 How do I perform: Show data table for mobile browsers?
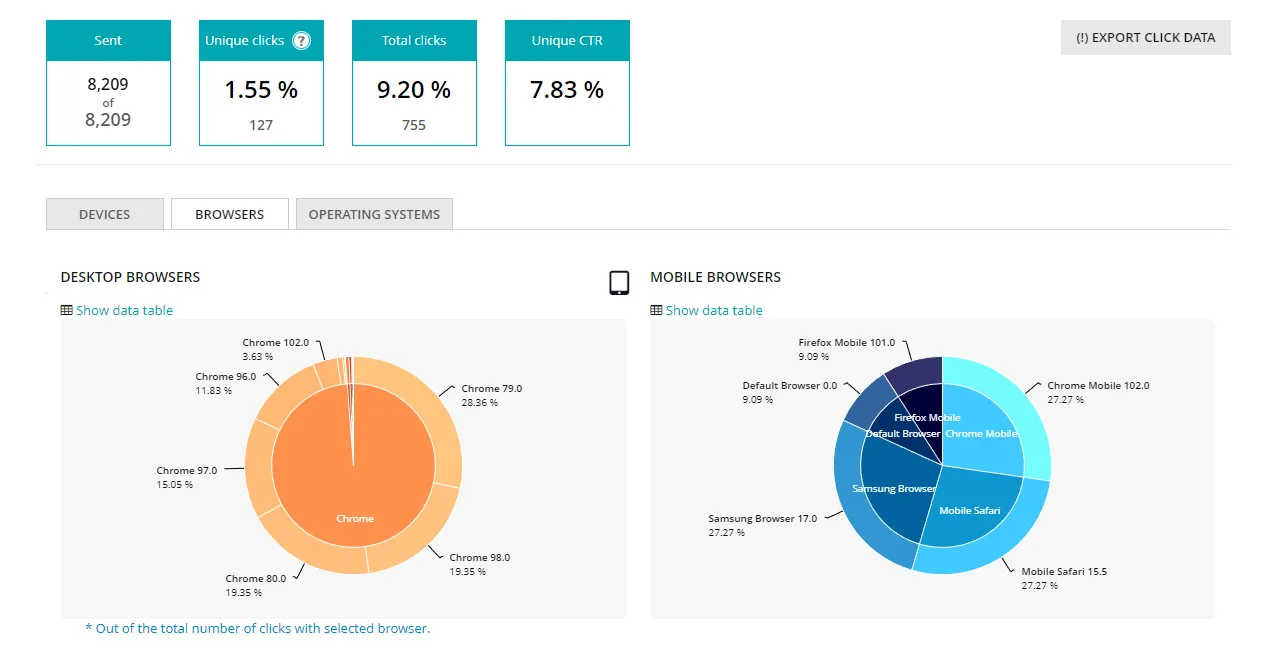pos(714,310)
